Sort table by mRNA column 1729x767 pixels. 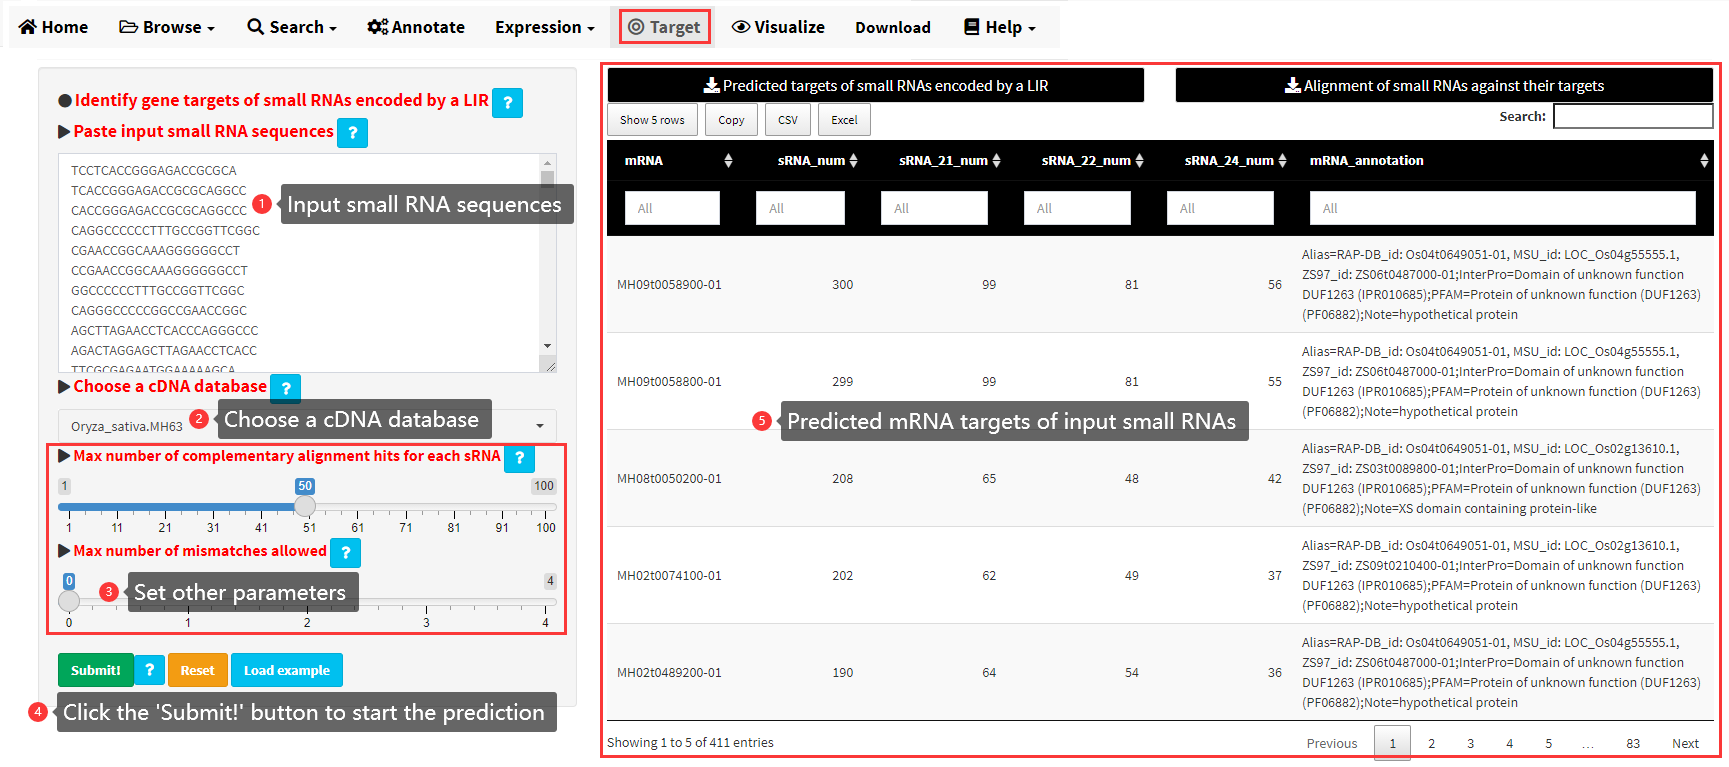(x=728, y=161)
